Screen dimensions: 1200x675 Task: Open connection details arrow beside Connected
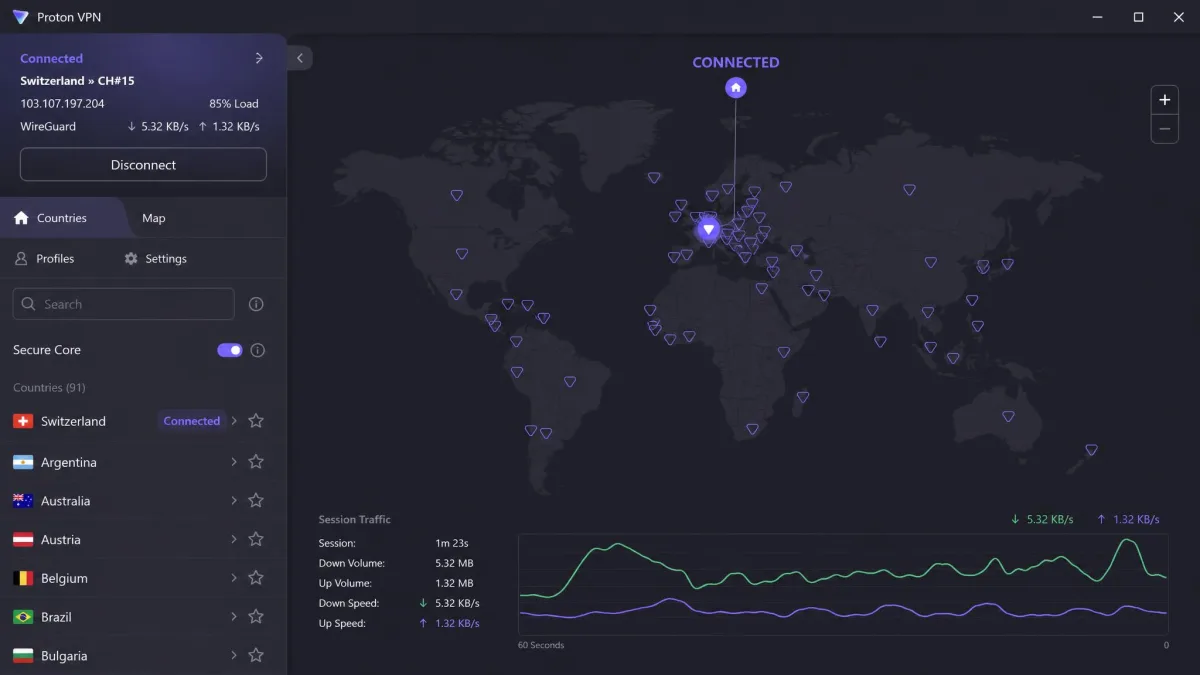(259, 58)
